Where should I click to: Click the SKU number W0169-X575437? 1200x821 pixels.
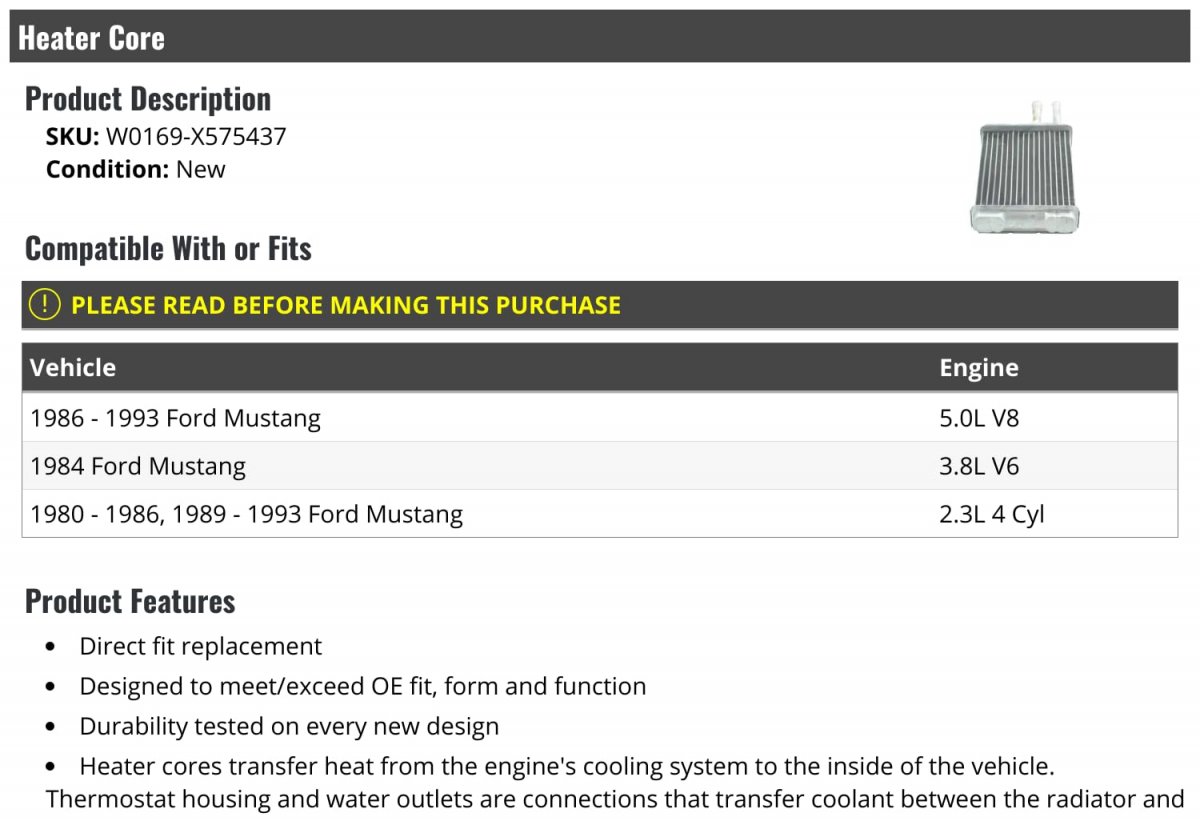pos(196,136)
